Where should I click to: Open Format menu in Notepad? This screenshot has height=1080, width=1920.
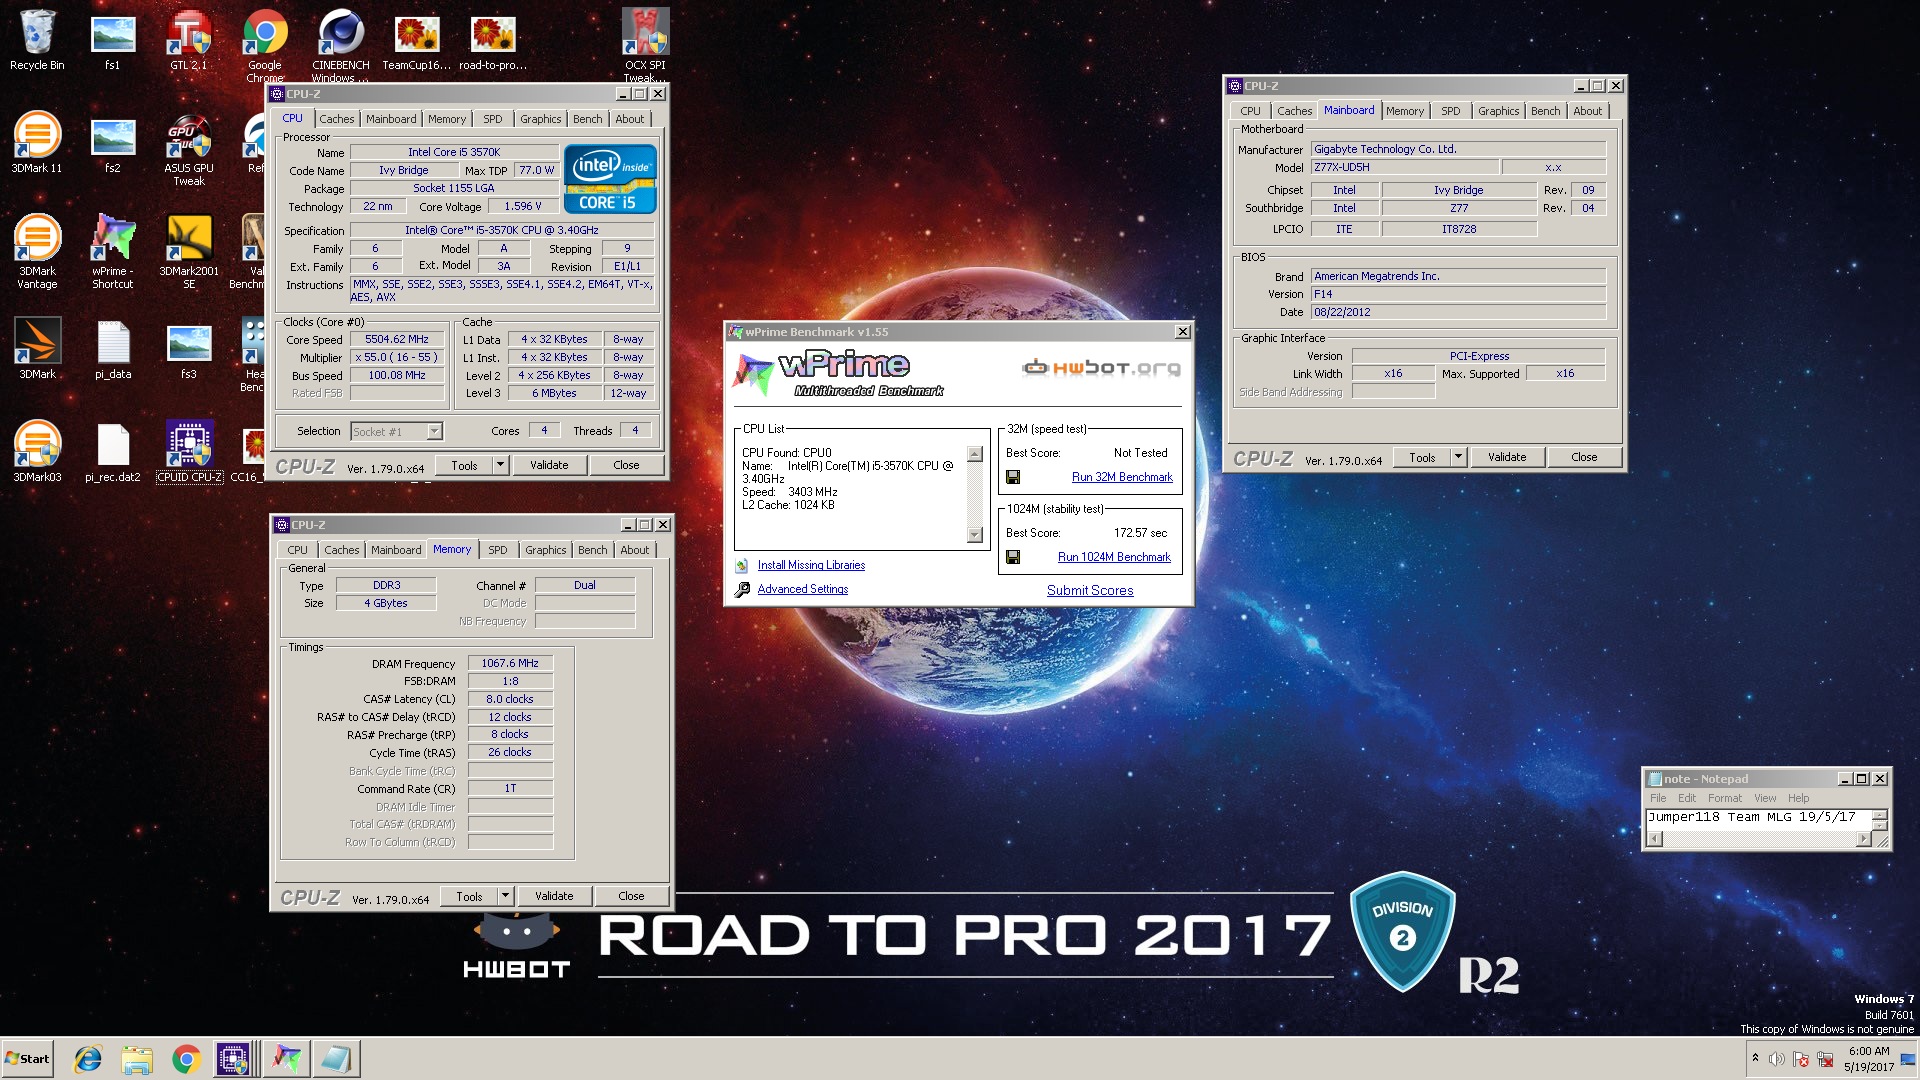(x=1724, y=798)
